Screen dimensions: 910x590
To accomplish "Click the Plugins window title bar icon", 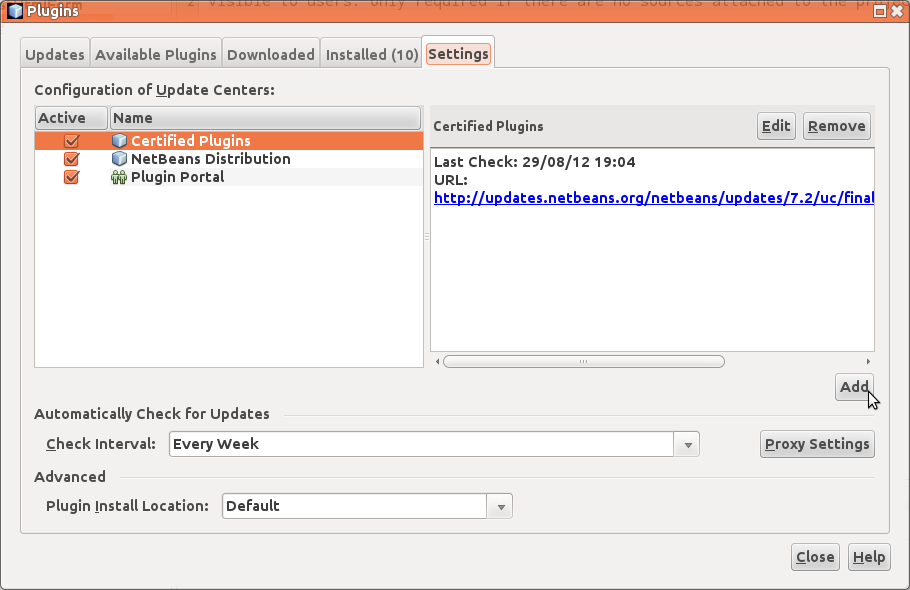I will pyautogui.click(x=14, y=11).
